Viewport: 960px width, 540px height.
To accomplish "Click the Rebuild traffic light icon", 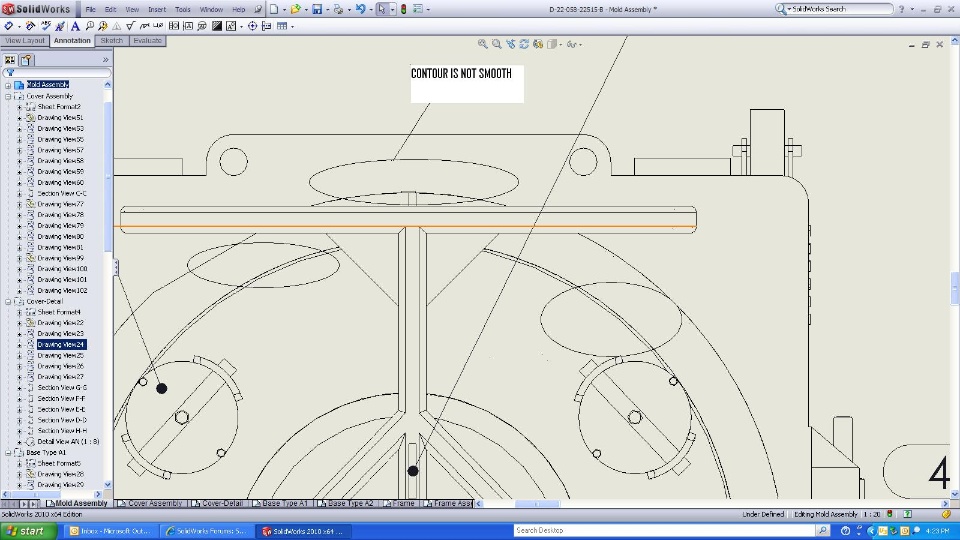I will [x=403, y=9].
